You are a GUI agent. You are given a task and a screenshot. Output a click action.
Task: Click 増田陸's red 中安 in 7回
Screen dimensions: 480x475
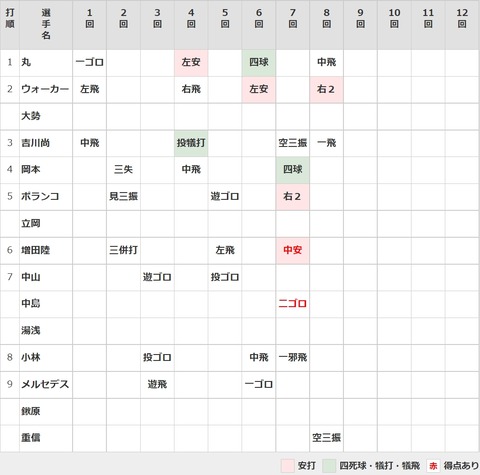(x=293, y=250)
